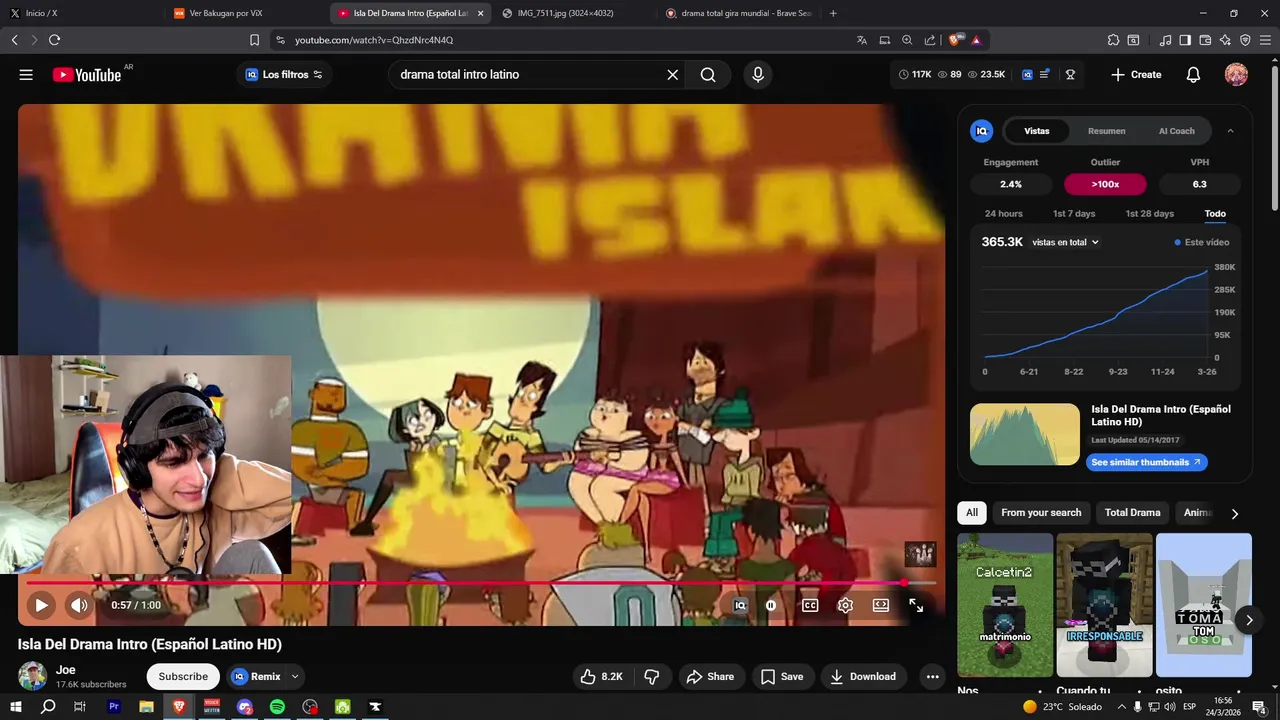Toggle autoplay switch in the player
Viewport: 1280px width, 720px height.
pos(771,605)
